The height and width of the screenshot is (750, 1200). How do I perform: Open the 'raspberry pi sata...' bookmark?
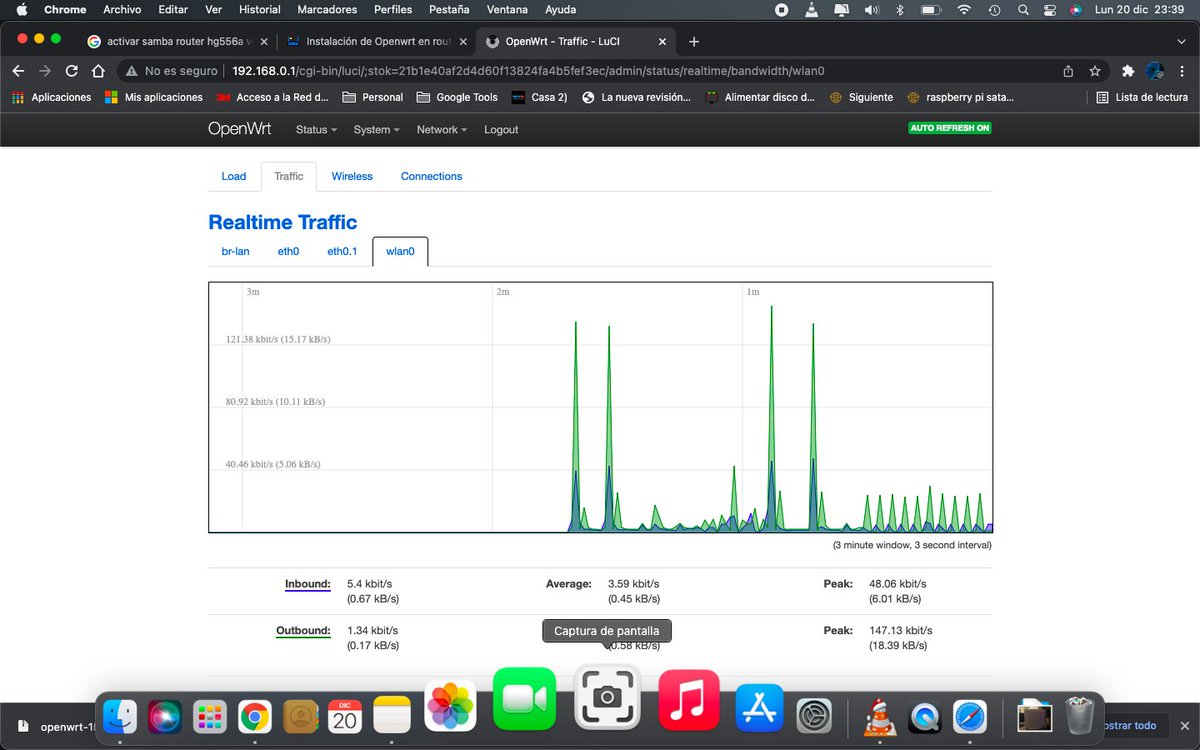click(x=961, y=97)
